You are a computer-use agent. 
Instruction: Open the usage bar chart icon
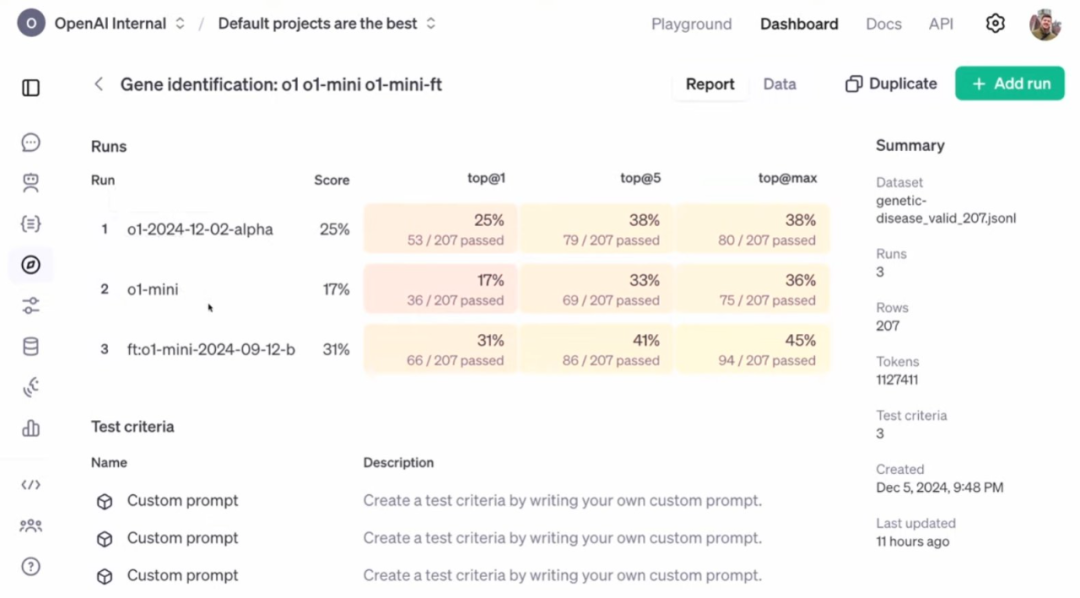click(31, 428)
